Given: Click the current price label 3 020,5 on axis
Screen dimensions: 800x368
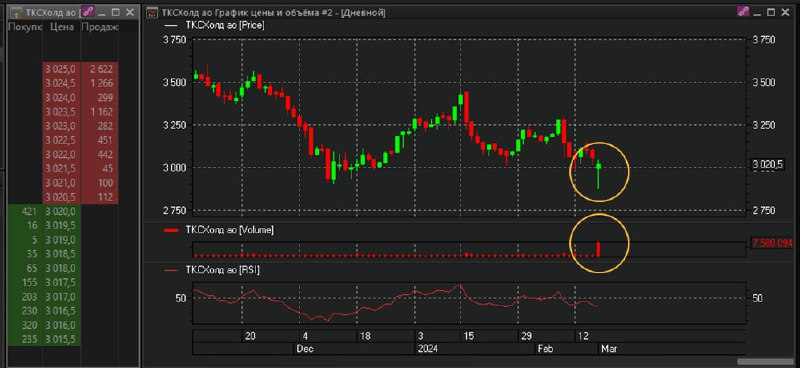Looking at the screenshot, I should 767,164.
